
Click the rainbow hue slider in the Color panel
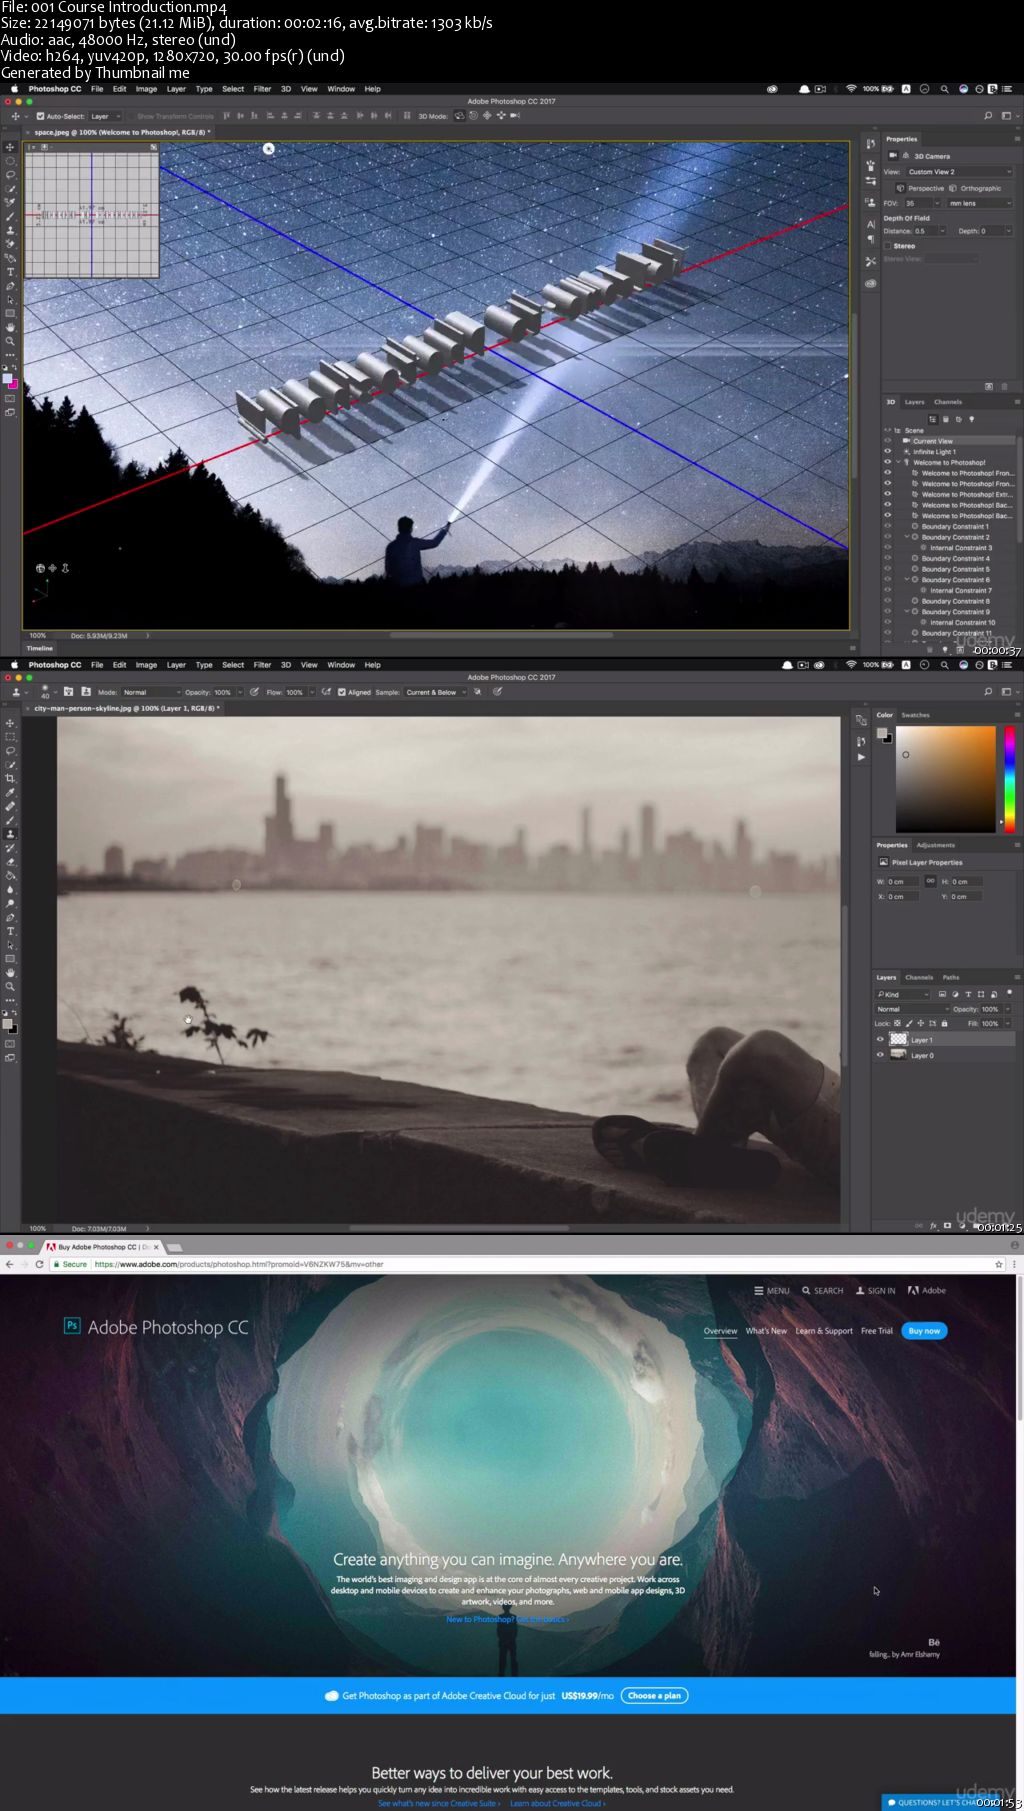point(1010,778)
